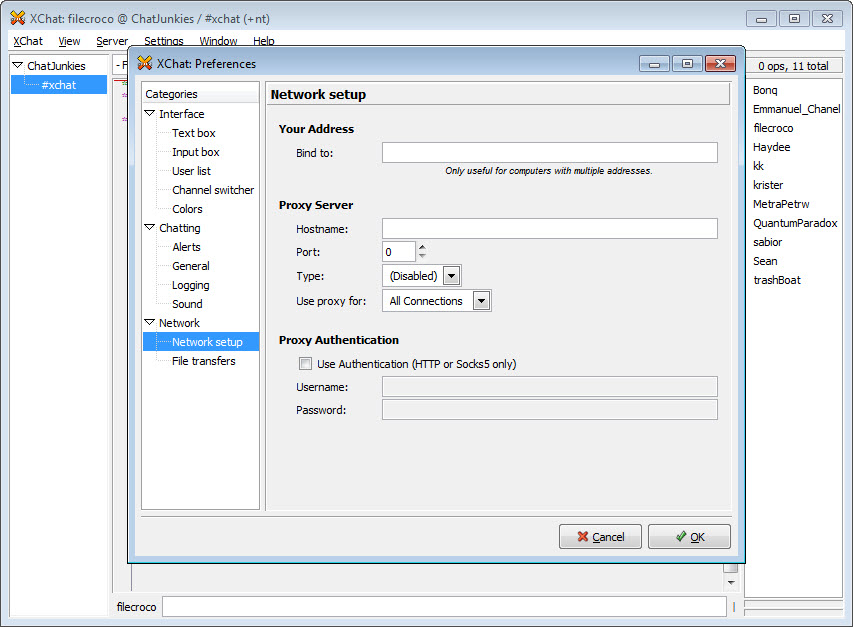The width and height of the screenshot is (853, 627).
Task: Collapse the Network category
Action: pyautogui.click(x=150, y=322)
